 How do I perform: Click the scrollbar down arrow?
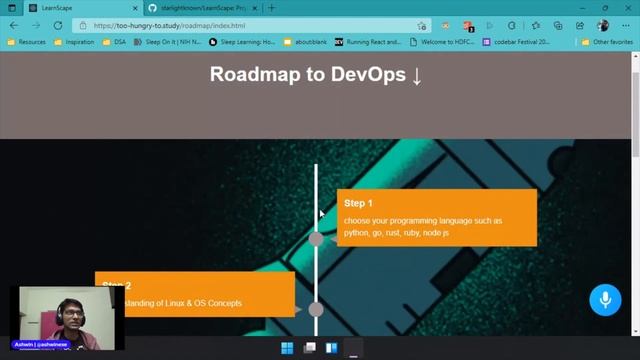pos(636,331)
